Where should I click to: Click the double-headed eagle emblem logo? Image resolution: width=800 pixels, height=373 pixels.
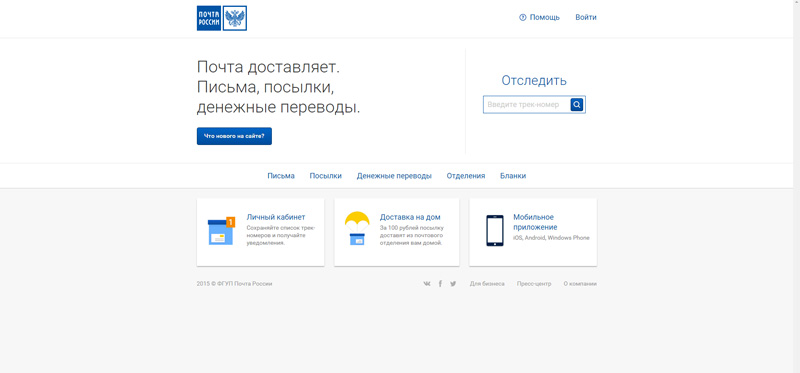235,18
